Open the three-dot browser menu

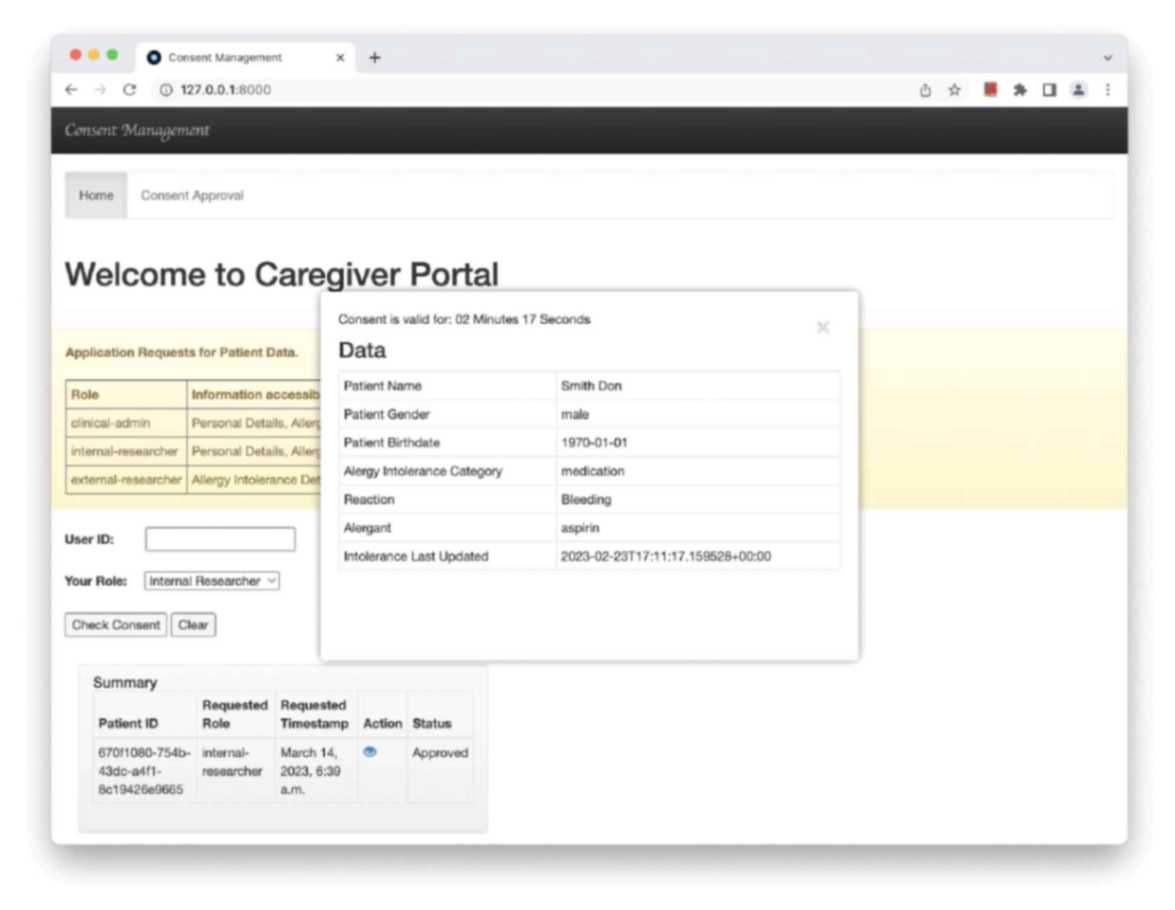point(1108,90)
